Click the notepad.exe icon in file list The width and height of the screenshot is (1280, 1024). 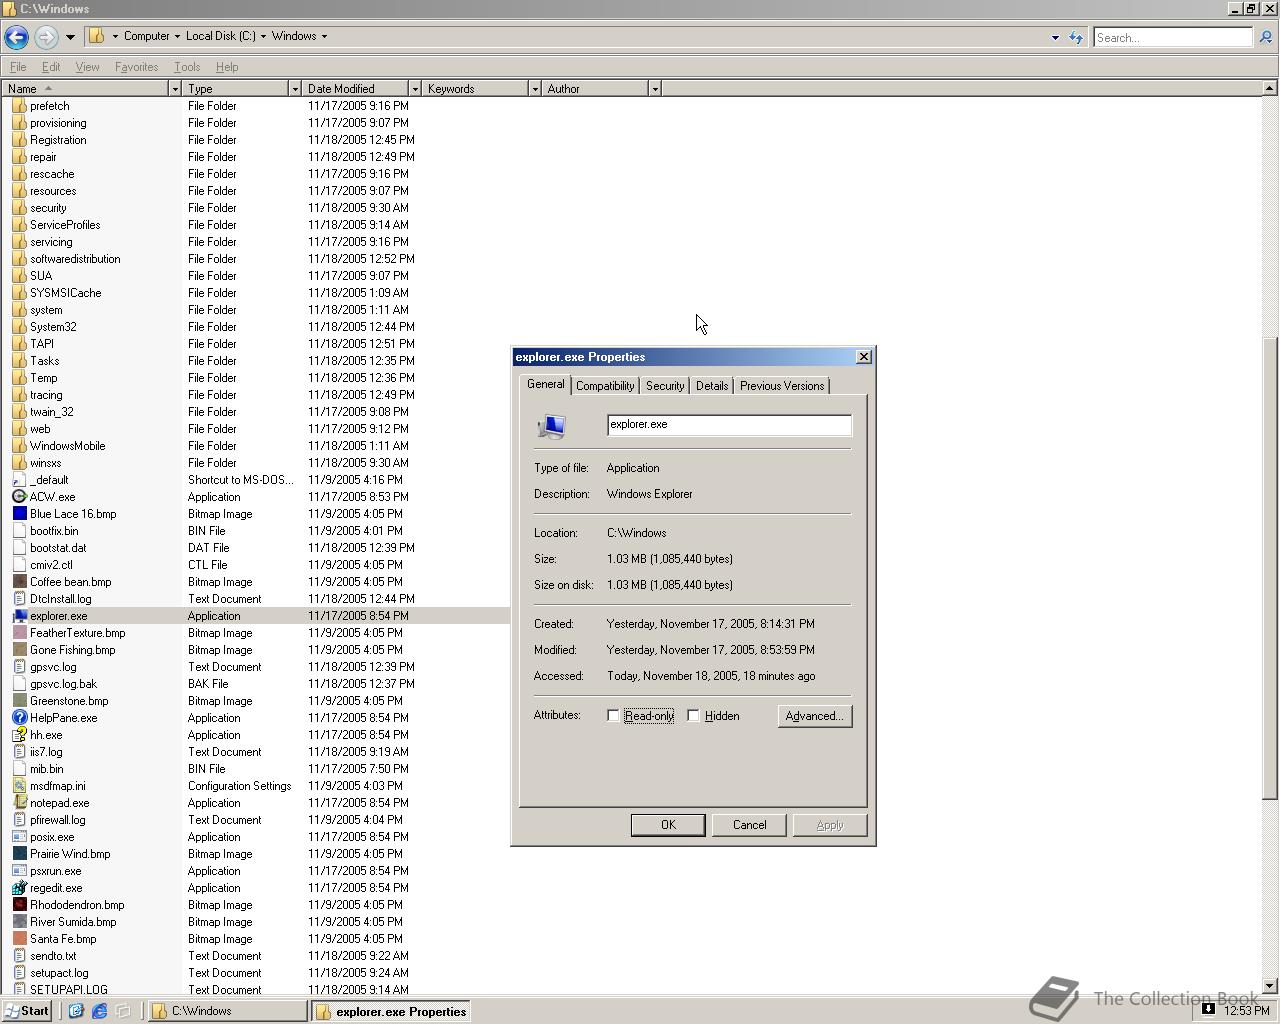[19, 803]
